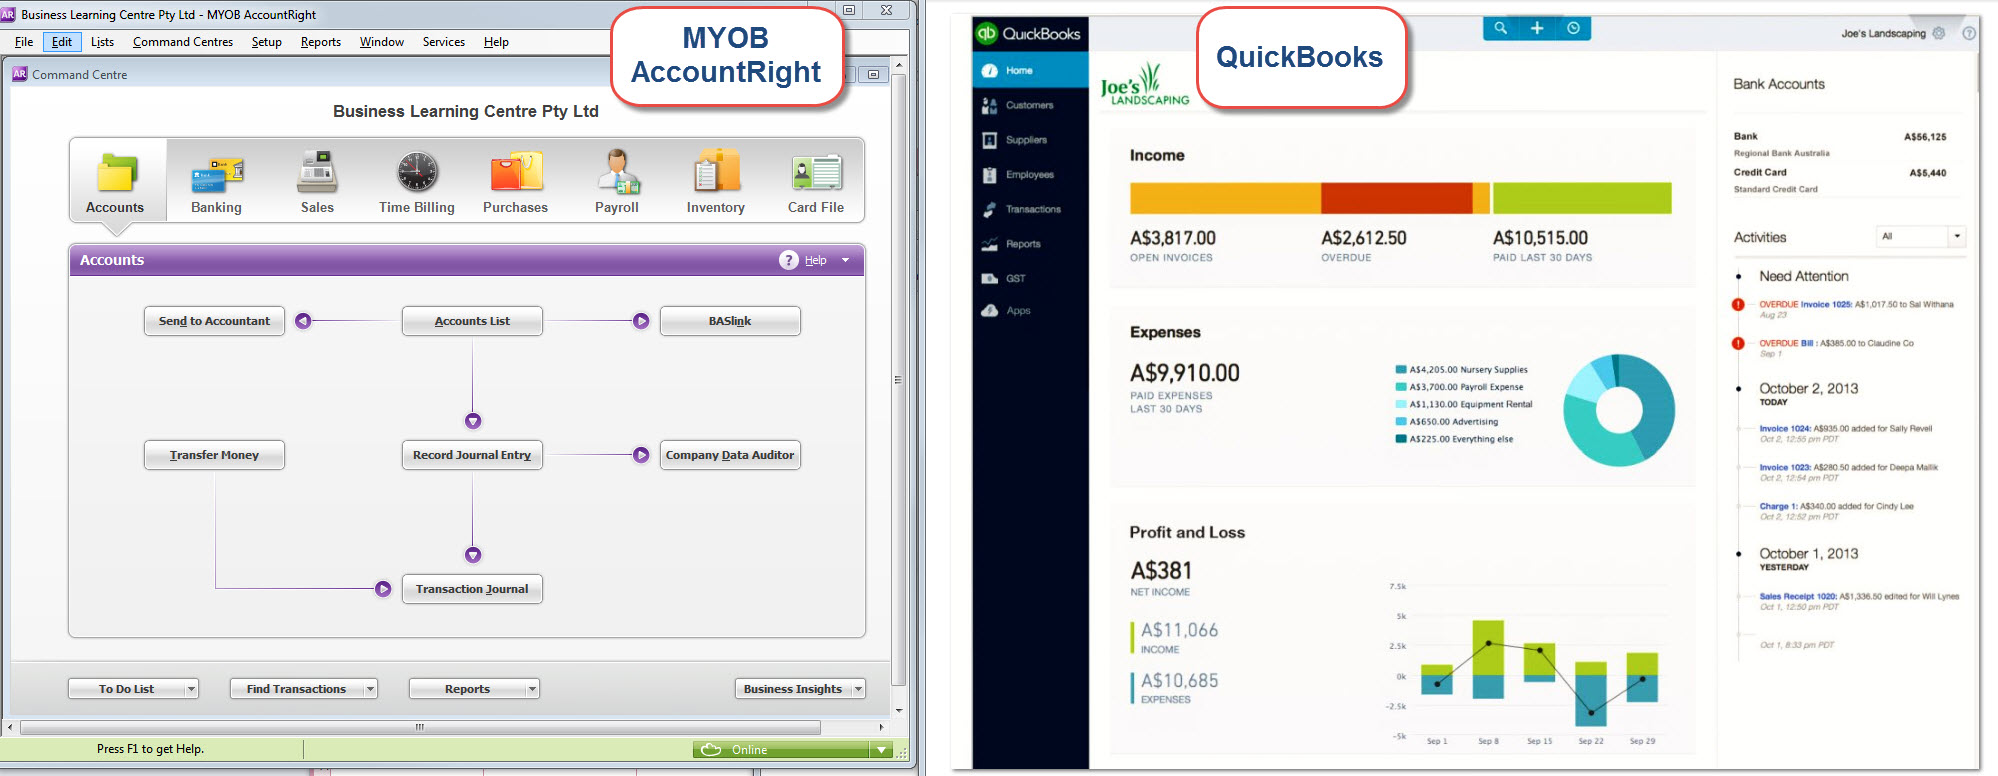Click the QuickBooks search magnifier icon
The height and width of the screenshot is (776, 1998).
1500,28
